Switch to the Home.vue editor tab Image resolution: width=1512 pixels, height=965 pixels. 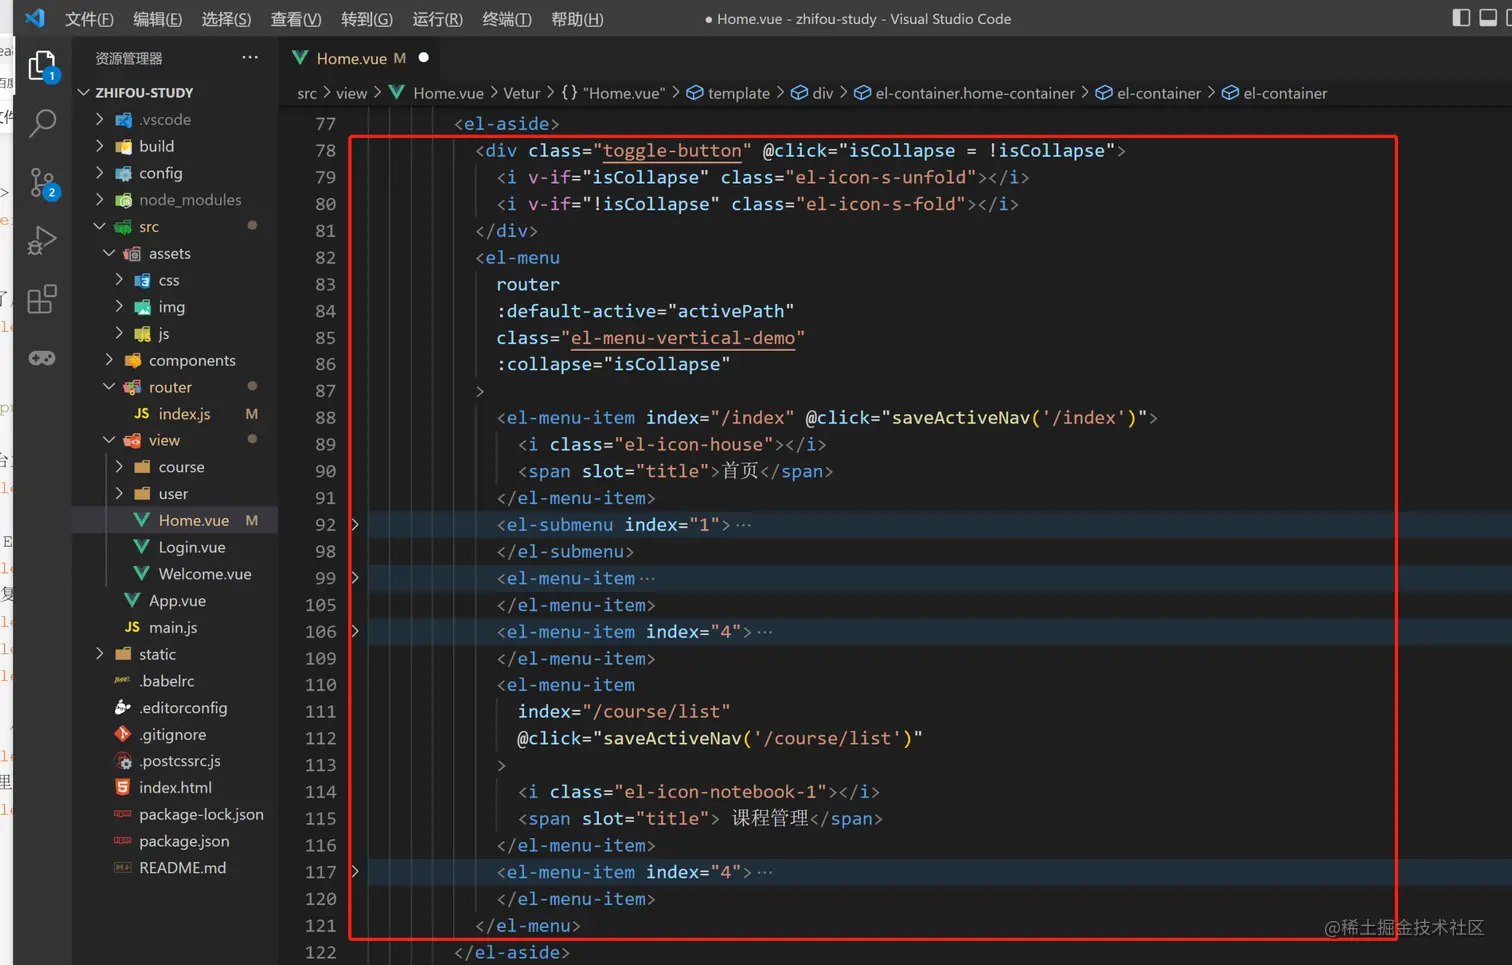coord(360,58)
